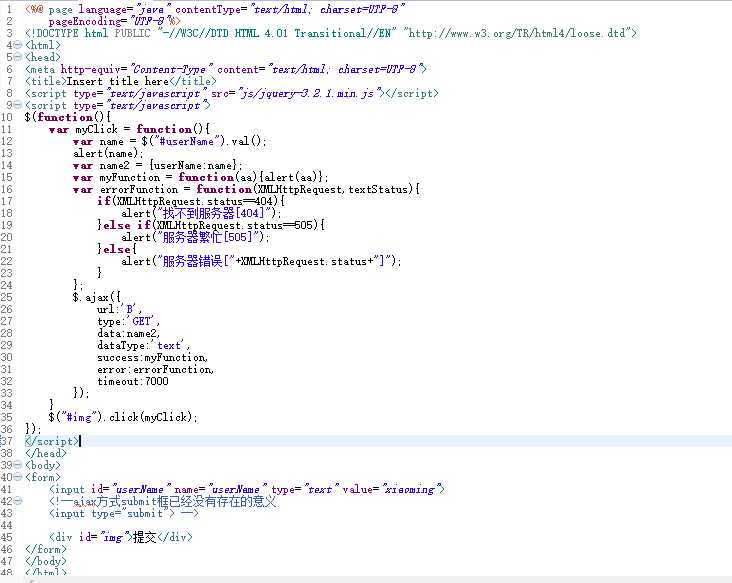Click the 'status==404' condition
732x583 pixels.
(239, 202)
